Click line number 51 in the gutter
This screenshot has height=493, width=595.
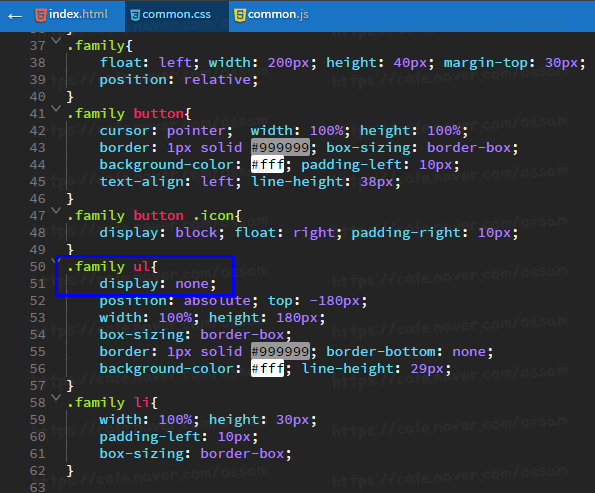[37, 284]
